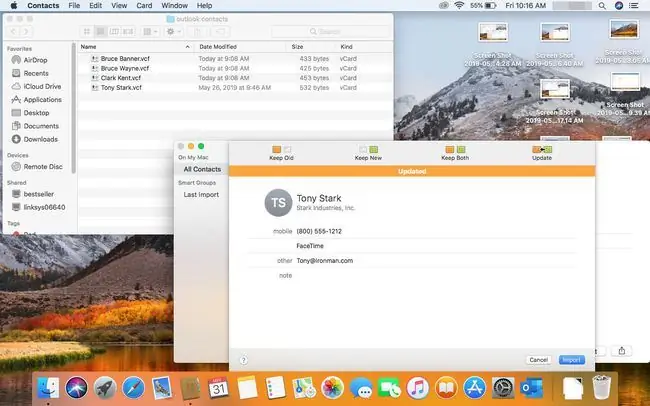
Task: Sort Finder list by Name column
Action: pyautogui.click(x=136, y=47)
